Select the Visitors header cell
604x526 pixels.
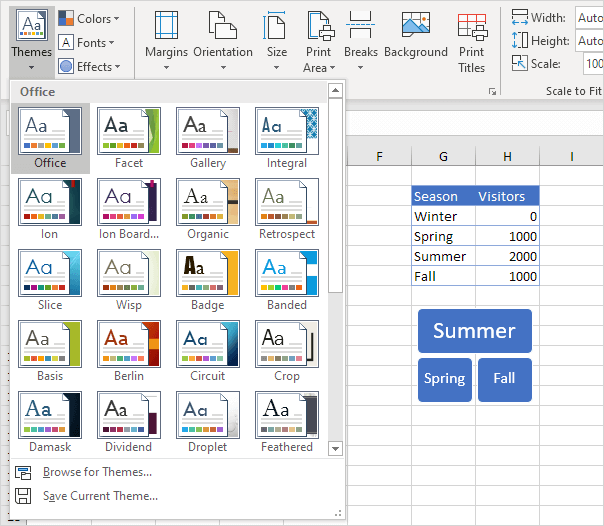(x=507, y=197)
